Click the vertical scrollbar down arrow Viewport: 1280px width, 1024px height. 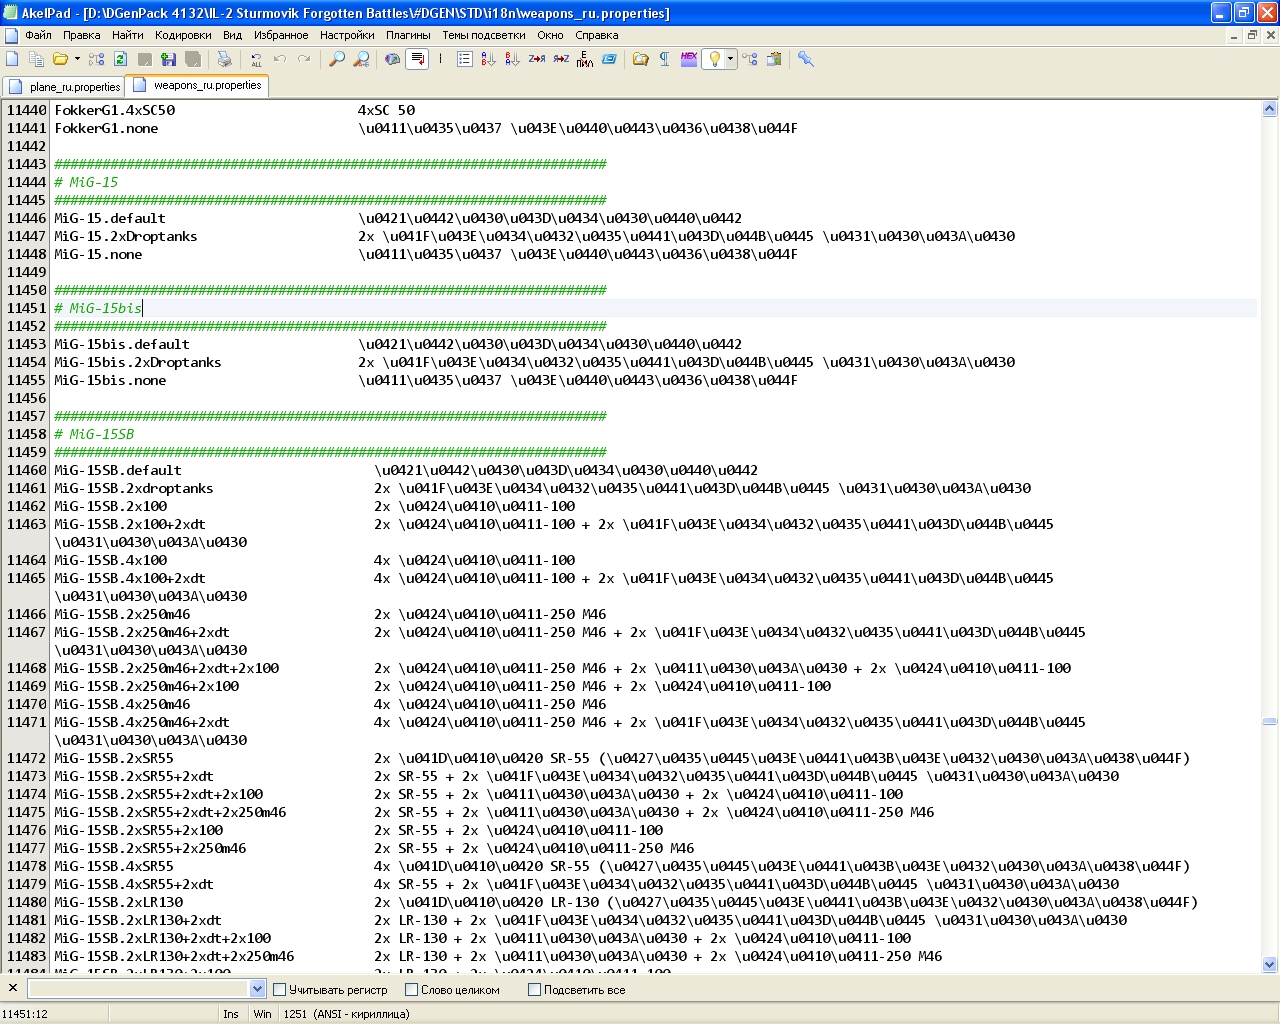(1269, 965)
